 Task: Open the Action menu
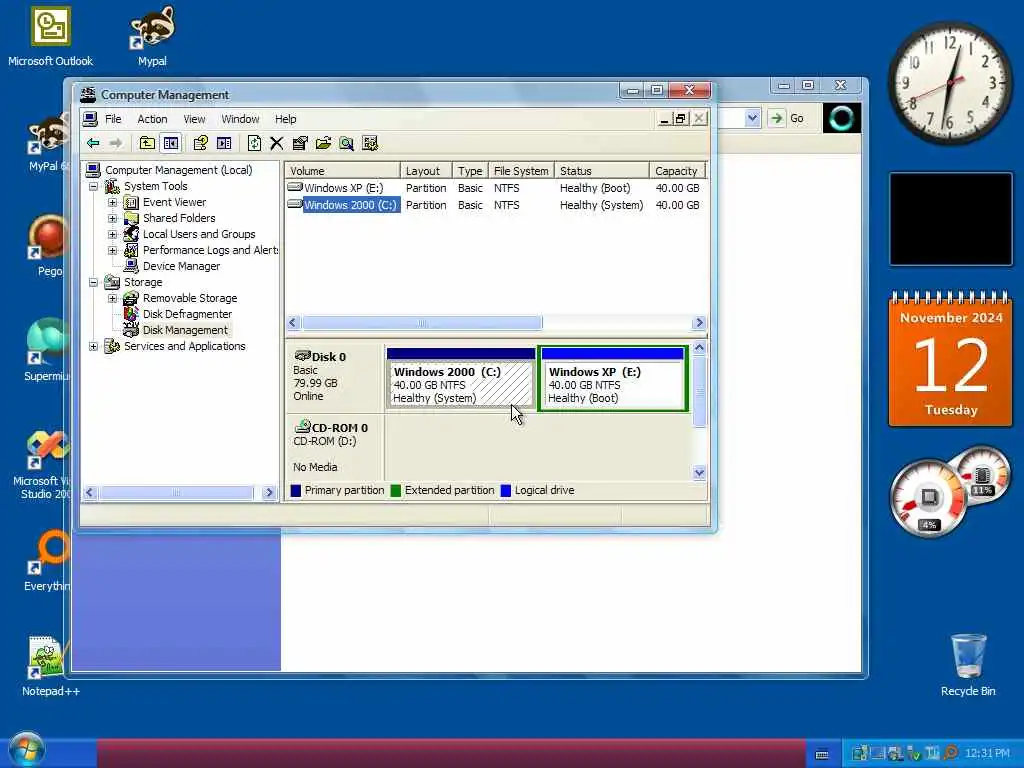(x=152, y=119)
